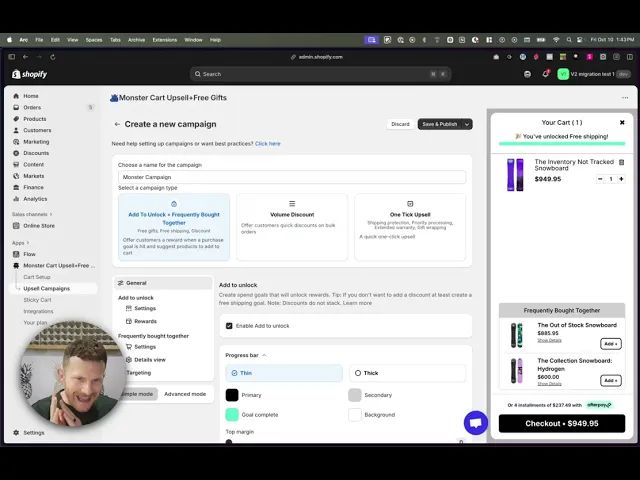Viewport: 640px width, 480px height.
Task: Open Settings at the sidebar bottom
Action: (x=33, y=433)
